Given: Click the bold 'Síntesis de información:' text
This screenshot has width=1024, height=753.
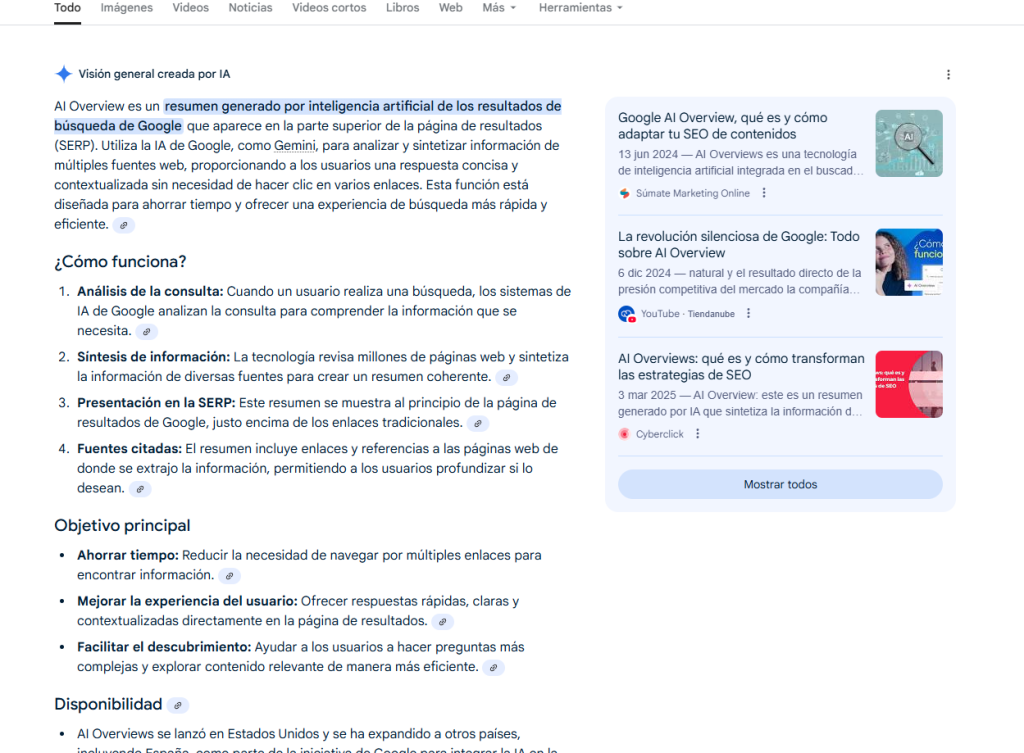Looking at the screenshot, I should click(x=153, y=357).
